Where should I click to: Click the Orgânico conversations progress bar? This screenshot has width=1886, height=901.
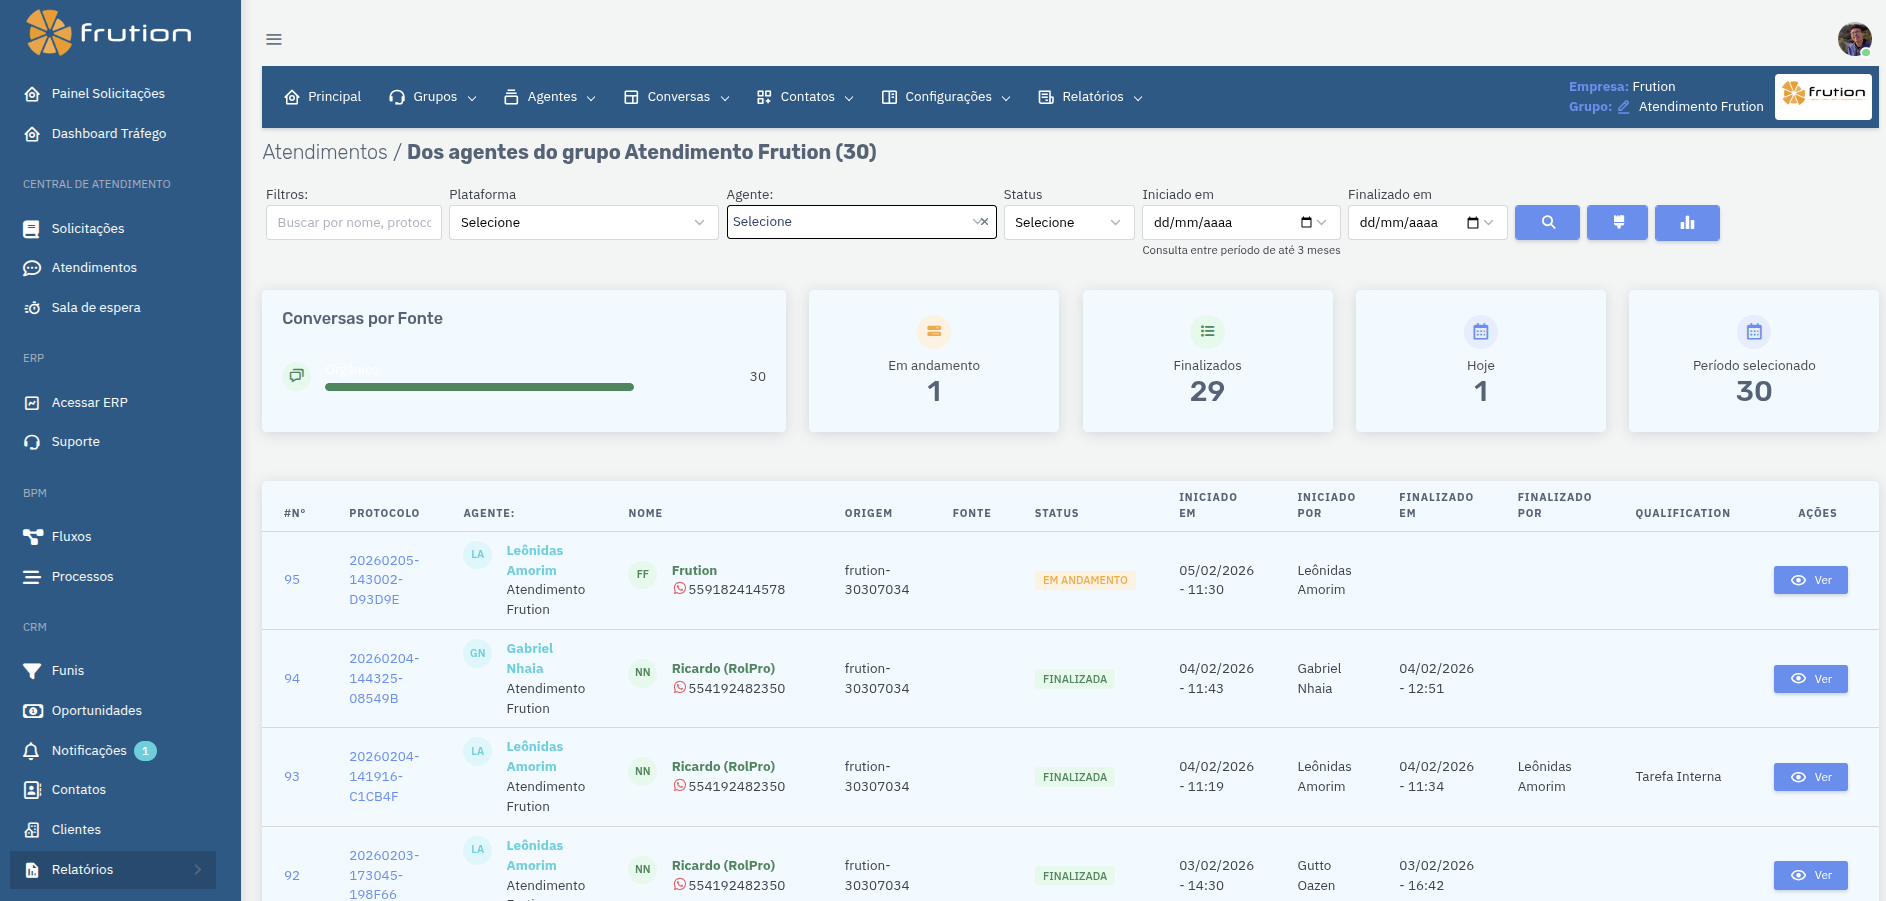click(478, 386)
